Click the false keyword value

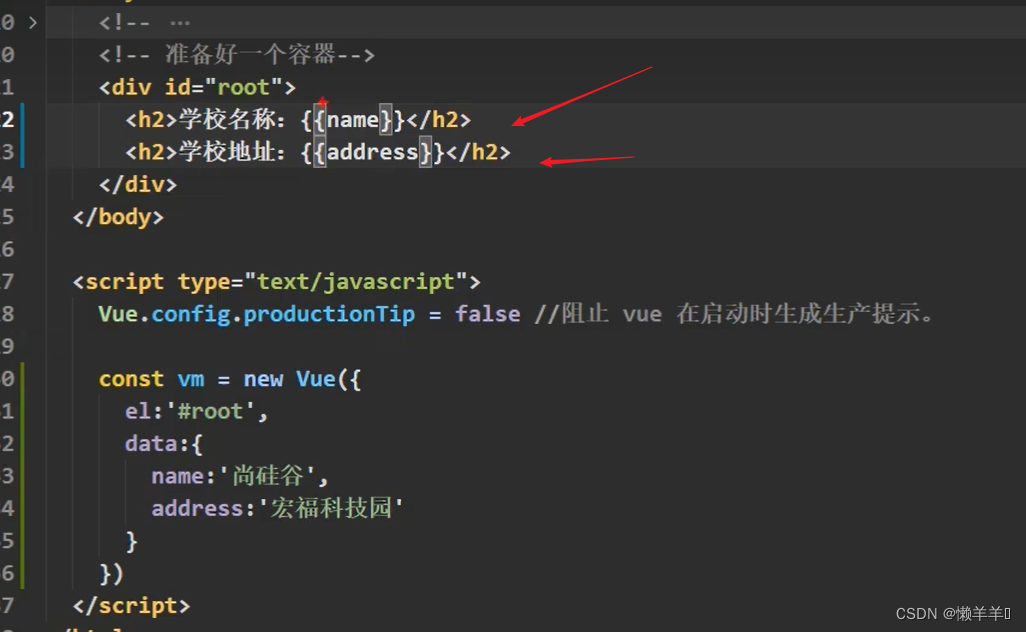pyautogui.click(x=487, y=314)
